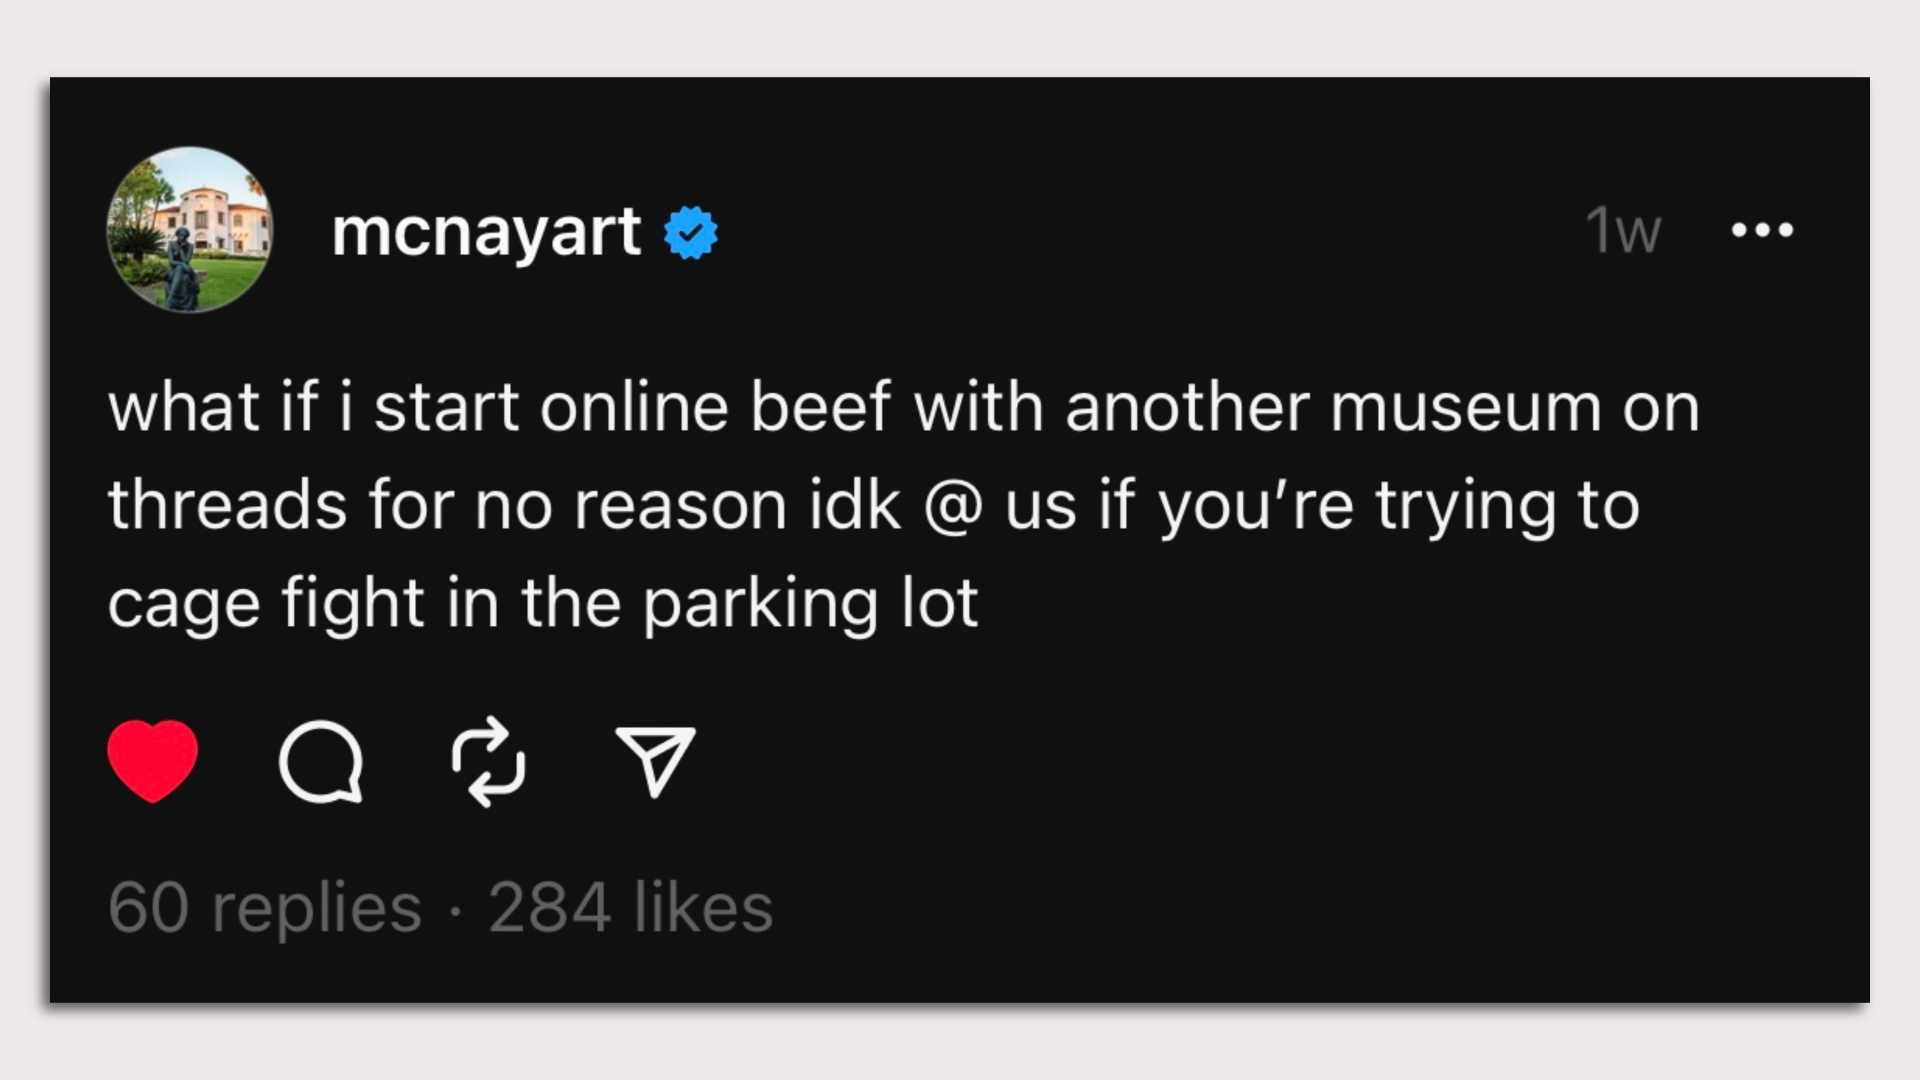The width and height of the screenshot is (1920, 1080).
Task: Click the @ symbol in the post
Action: click(x=953, y=506)
